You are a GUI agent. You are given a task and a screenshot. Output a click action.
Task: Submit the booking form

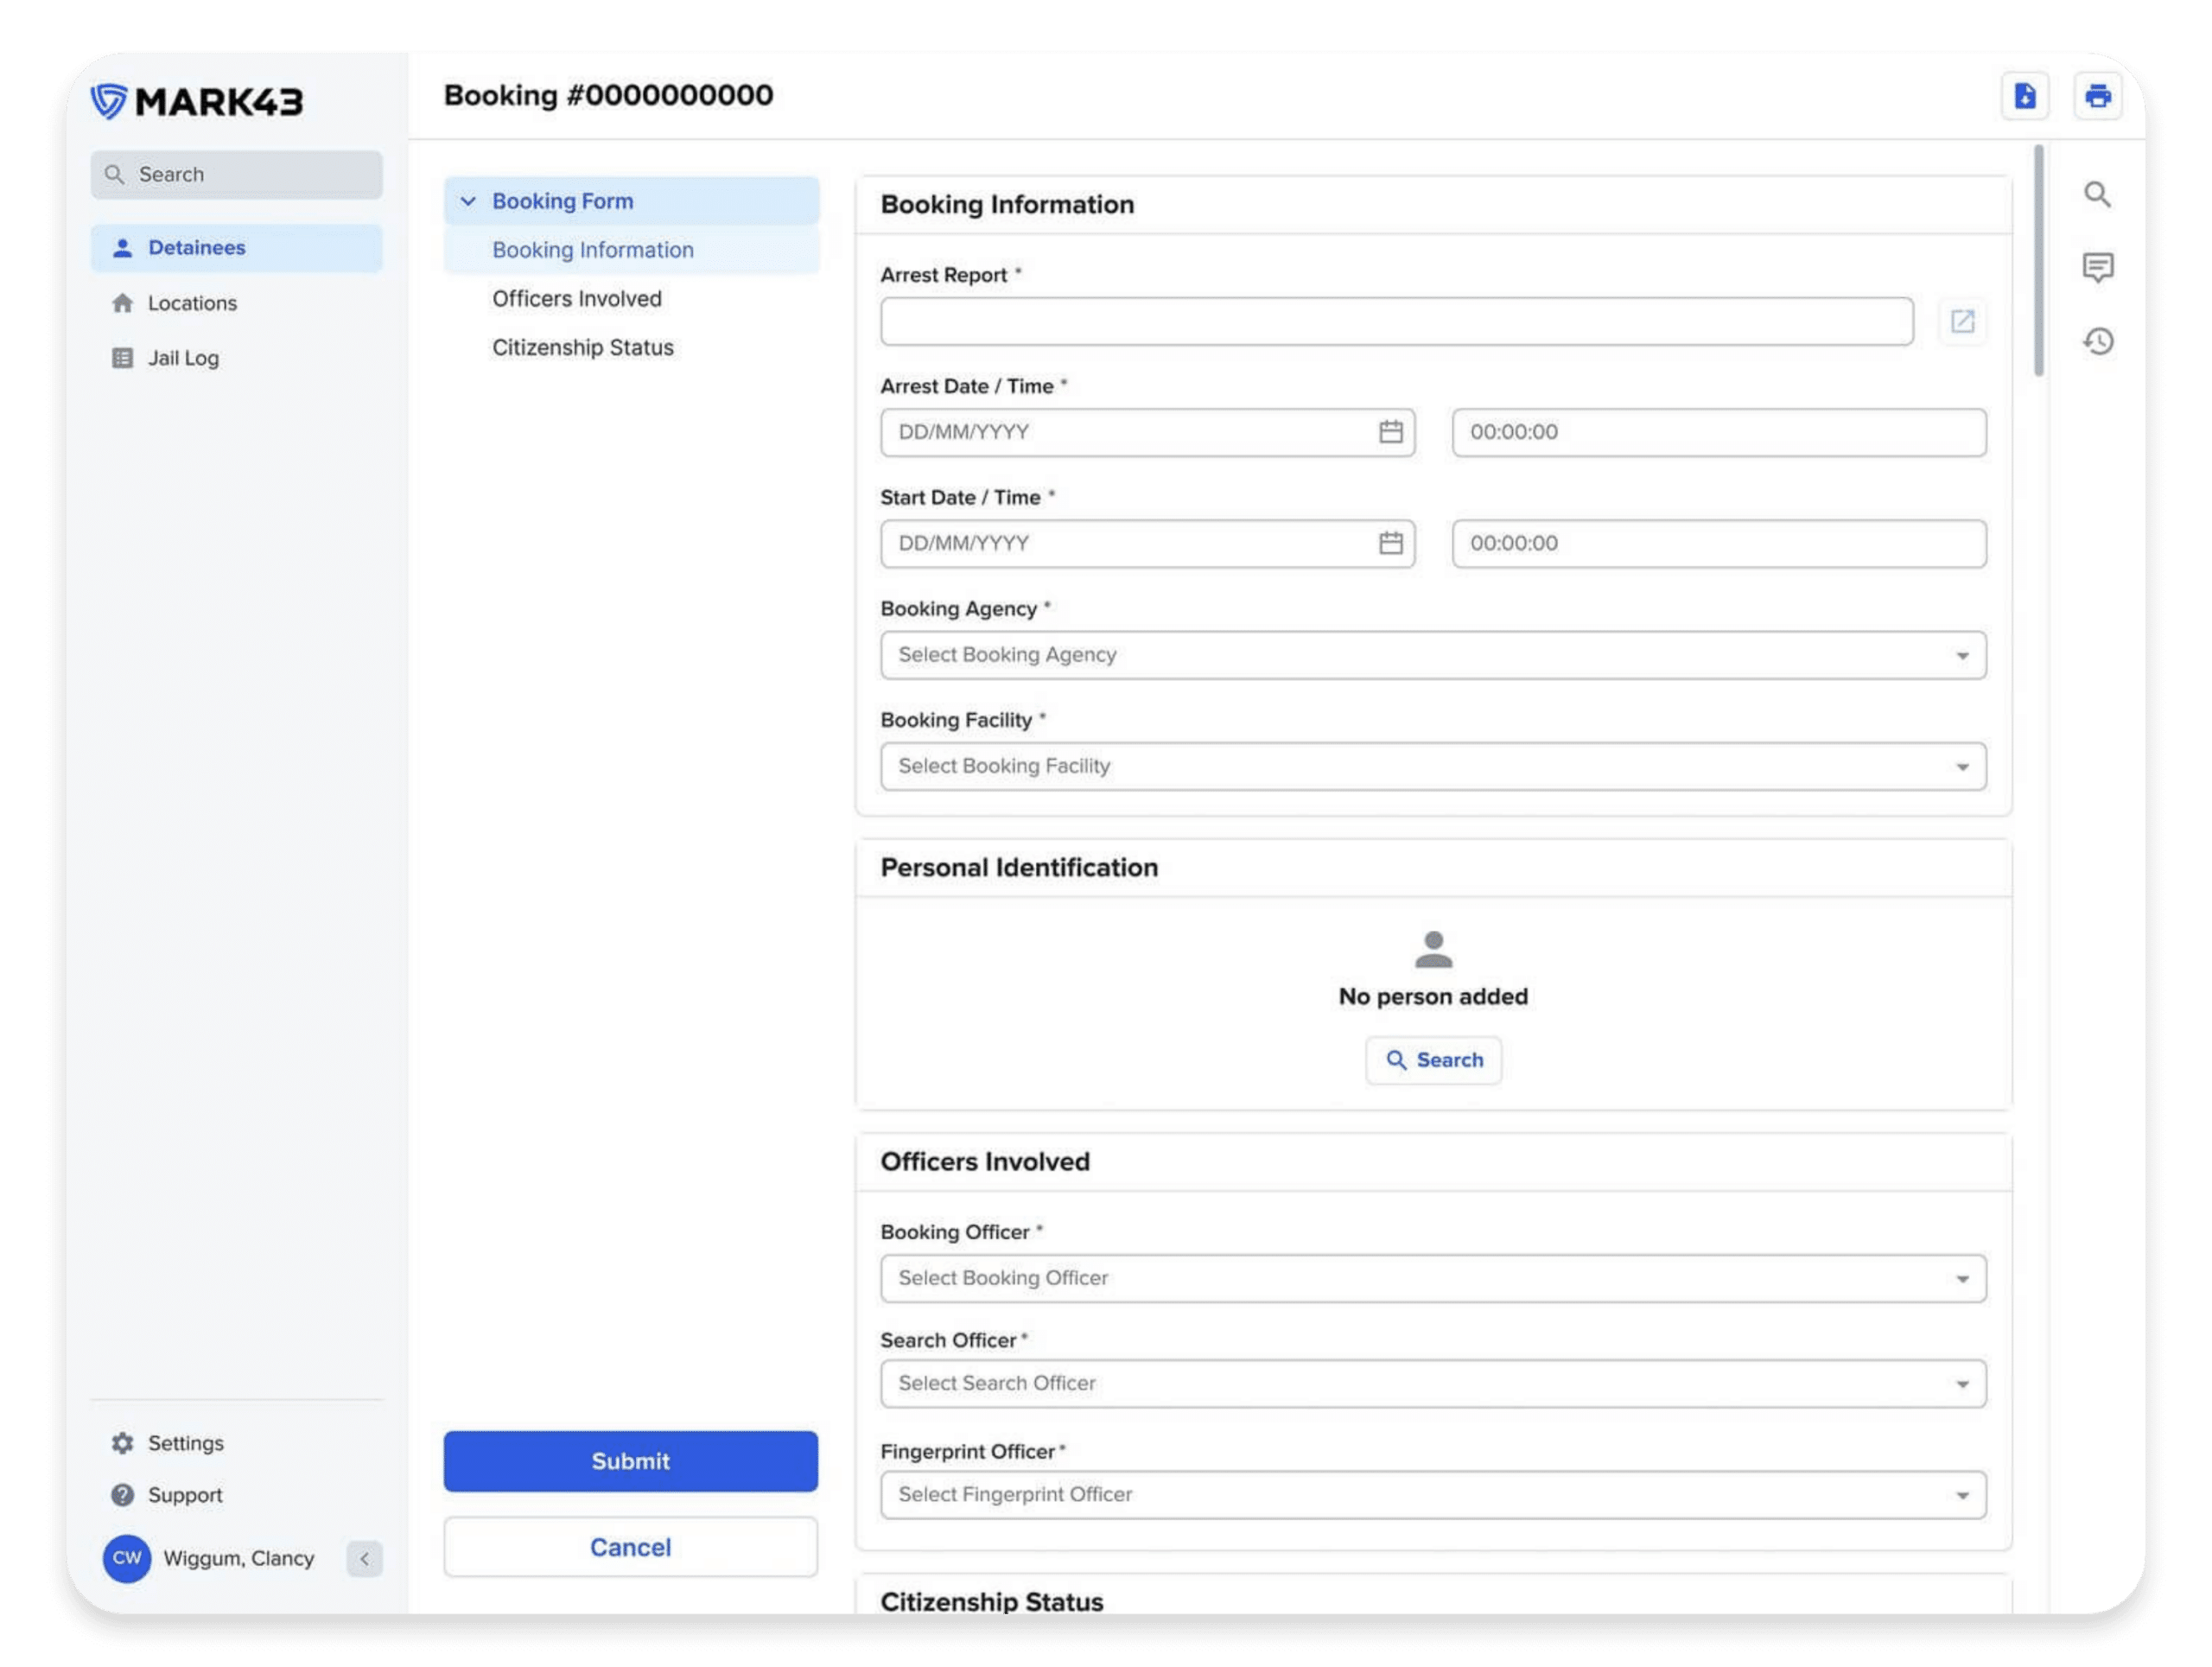(630, 1461)
